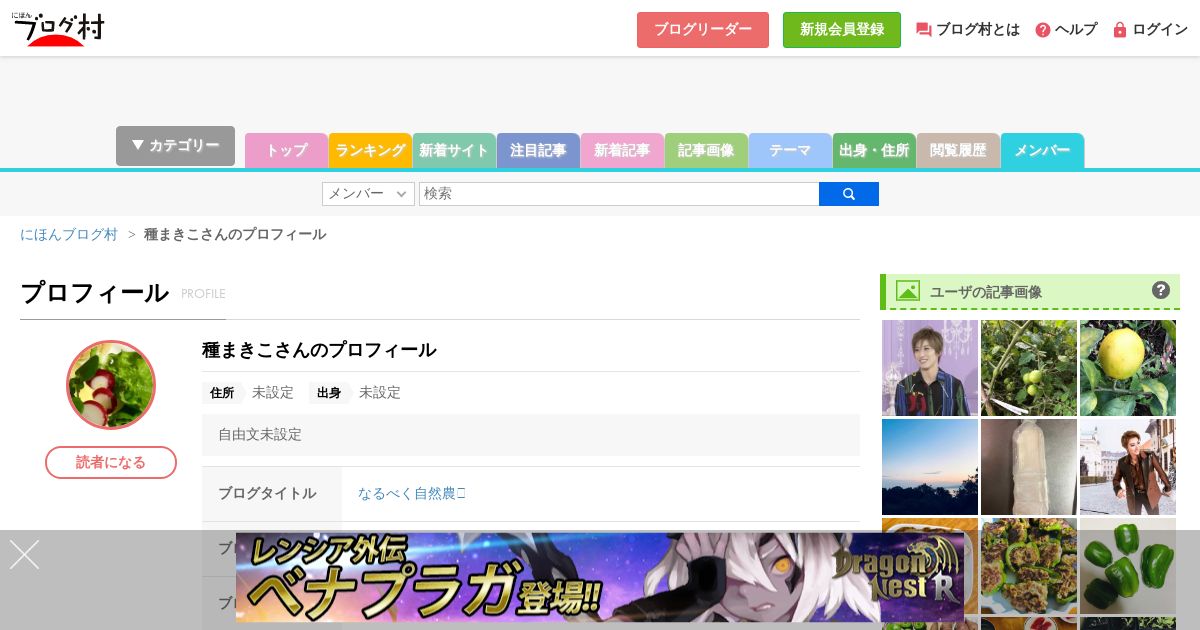
Task: Click the ブログ村とは chat icon
Action: pyautogui.click(x=924, y=30)
